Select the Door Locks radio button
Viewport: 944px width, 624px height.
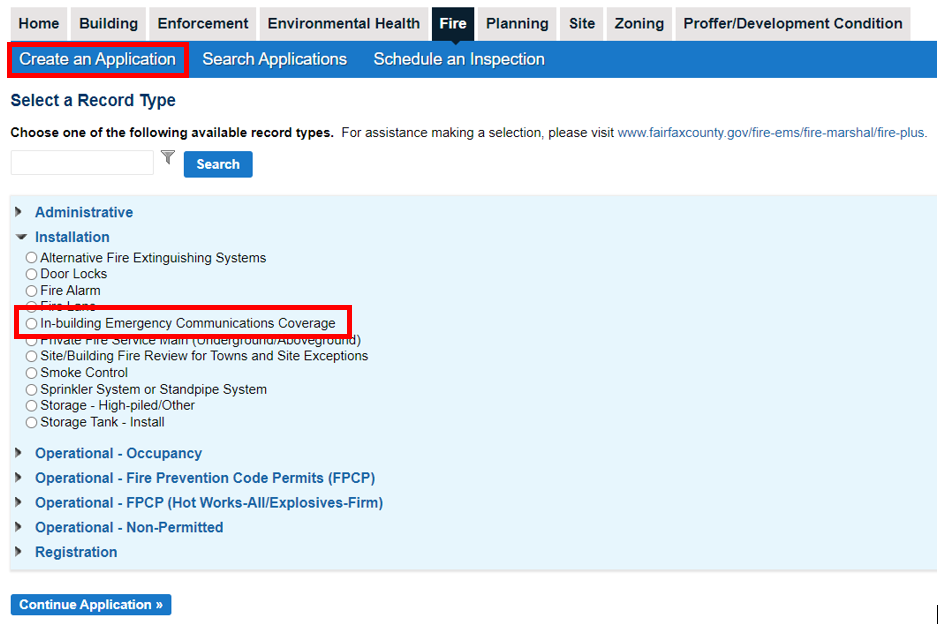pyautogui.click(x=31, y=274)
